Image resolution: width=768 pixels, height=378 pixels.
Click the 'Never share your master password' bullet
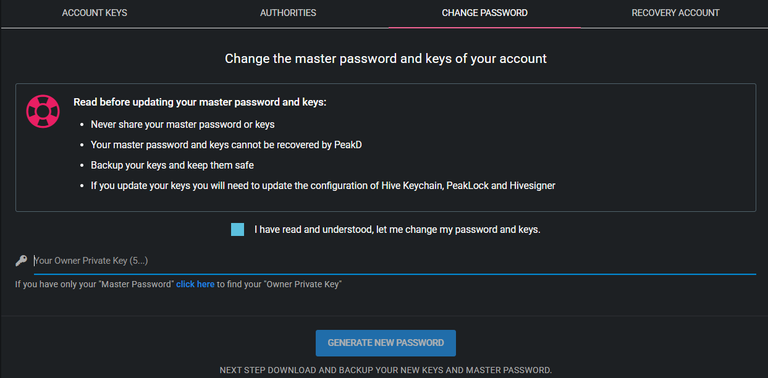[183, 124]
